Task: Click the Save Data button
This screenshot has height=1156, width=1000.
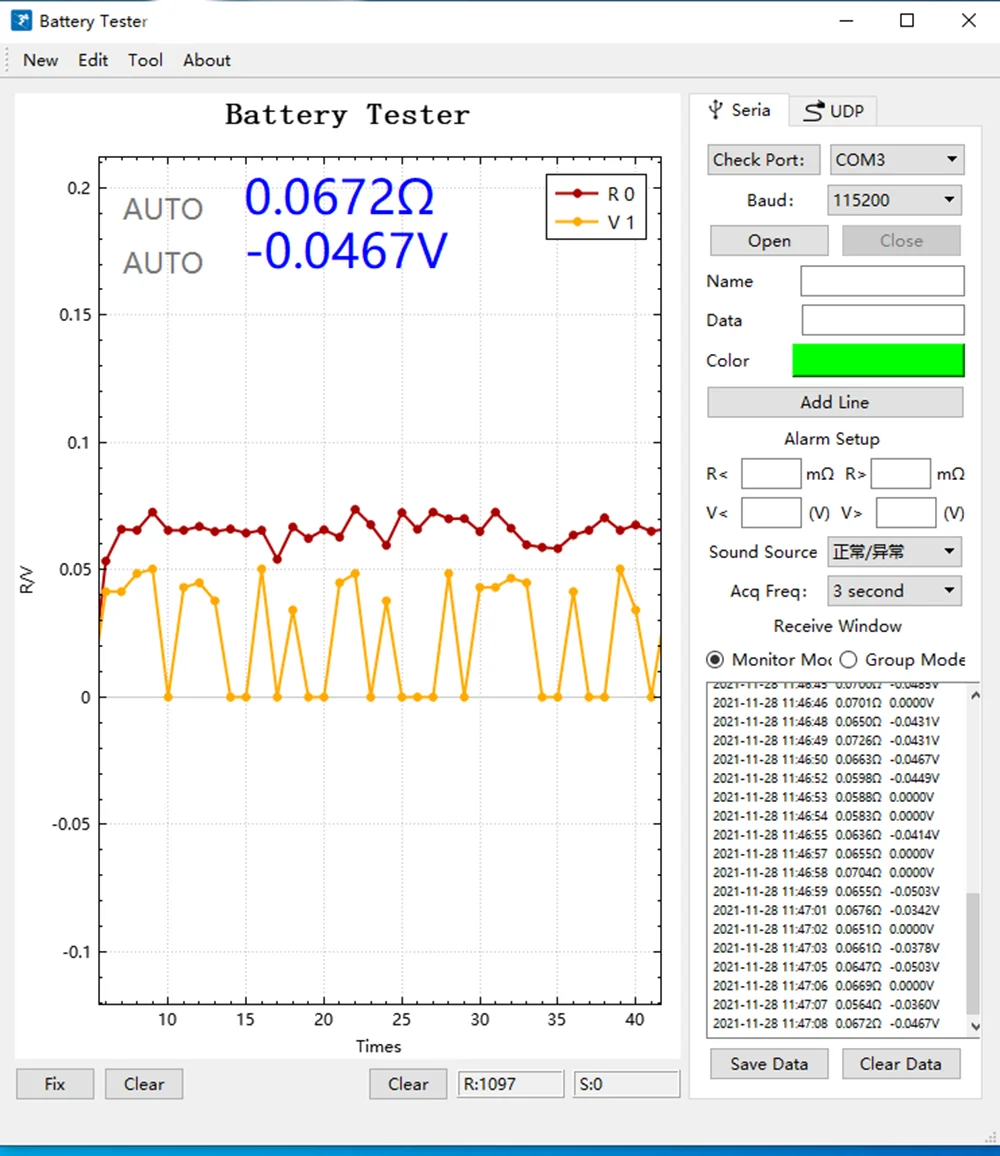Action: [x=769, y=1064]
